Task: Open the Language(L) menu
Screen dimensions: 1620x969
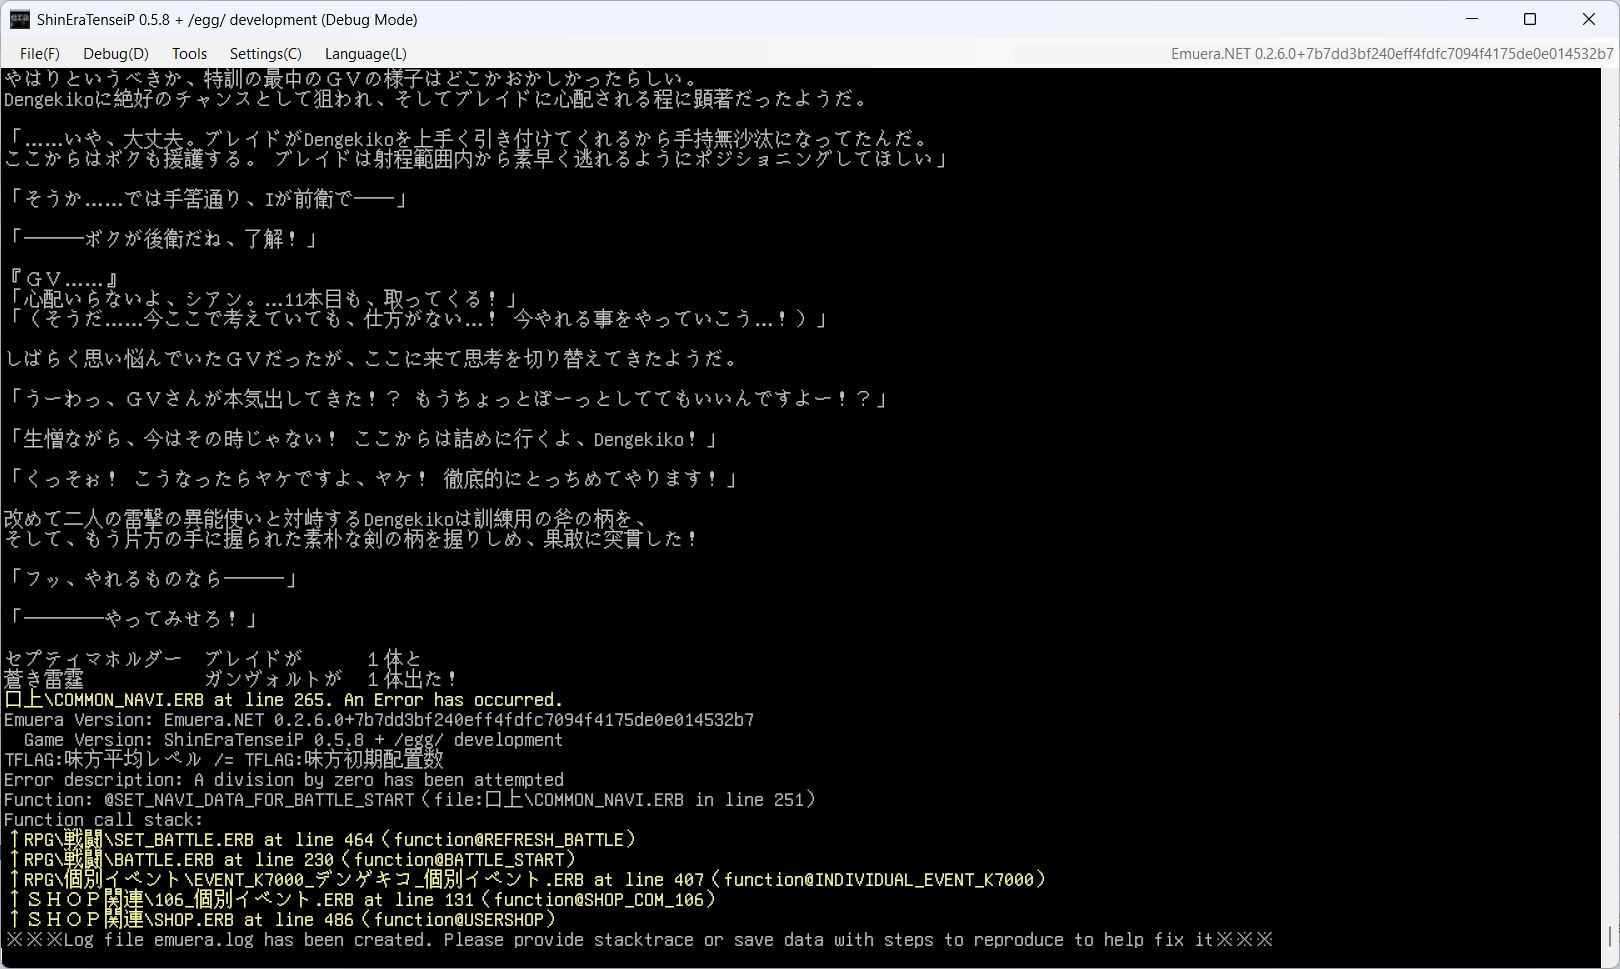Action: pos(366,54)
